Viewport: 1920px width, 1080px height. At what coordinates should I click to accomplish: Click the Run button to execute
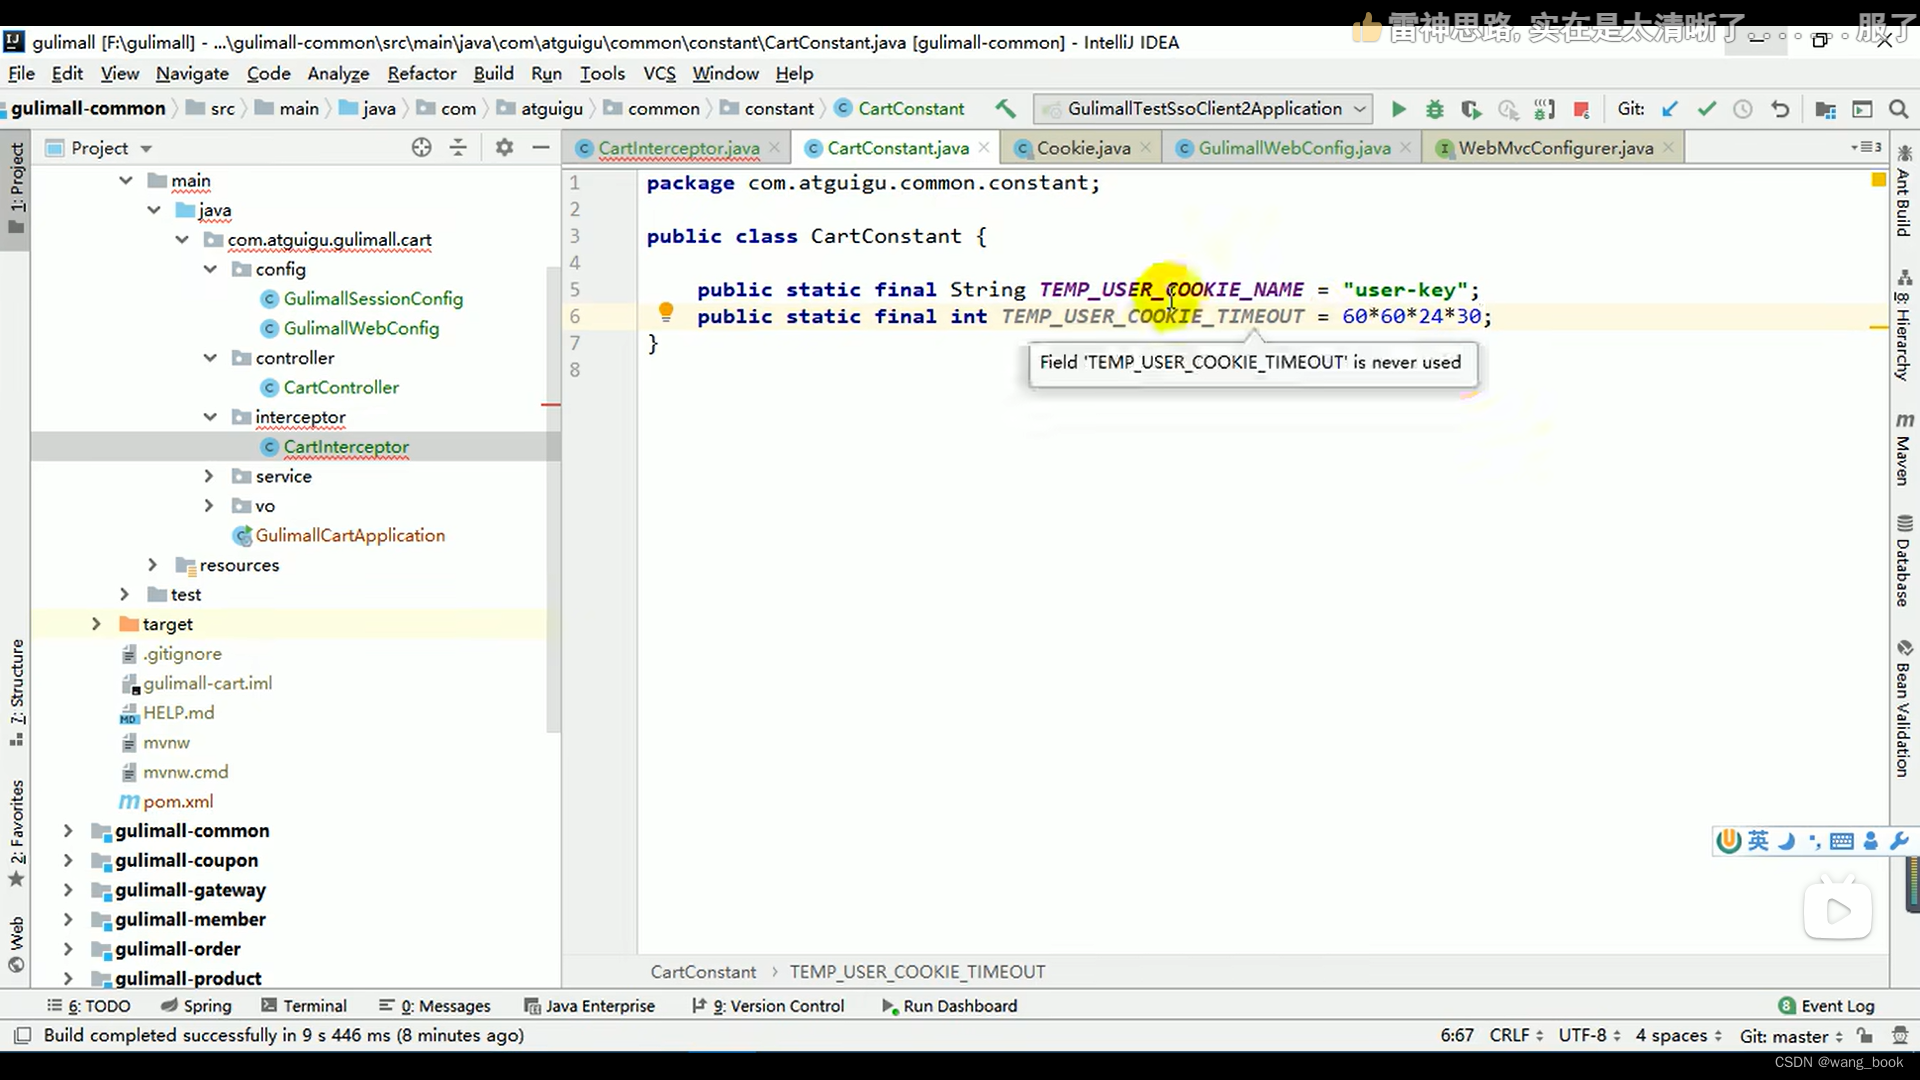(x=1398, y=108)
